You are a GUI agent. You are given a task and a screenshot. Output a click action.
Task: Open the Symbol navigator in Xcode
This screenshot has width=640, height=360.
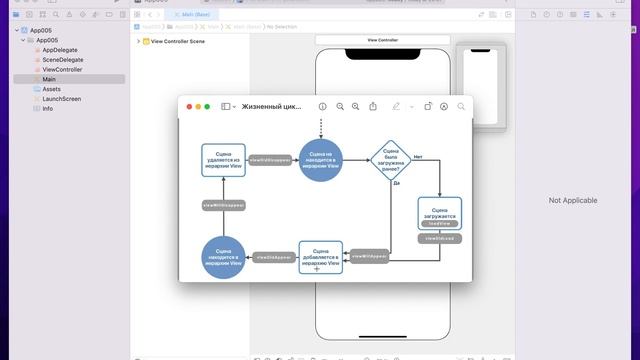click(42, 15)
